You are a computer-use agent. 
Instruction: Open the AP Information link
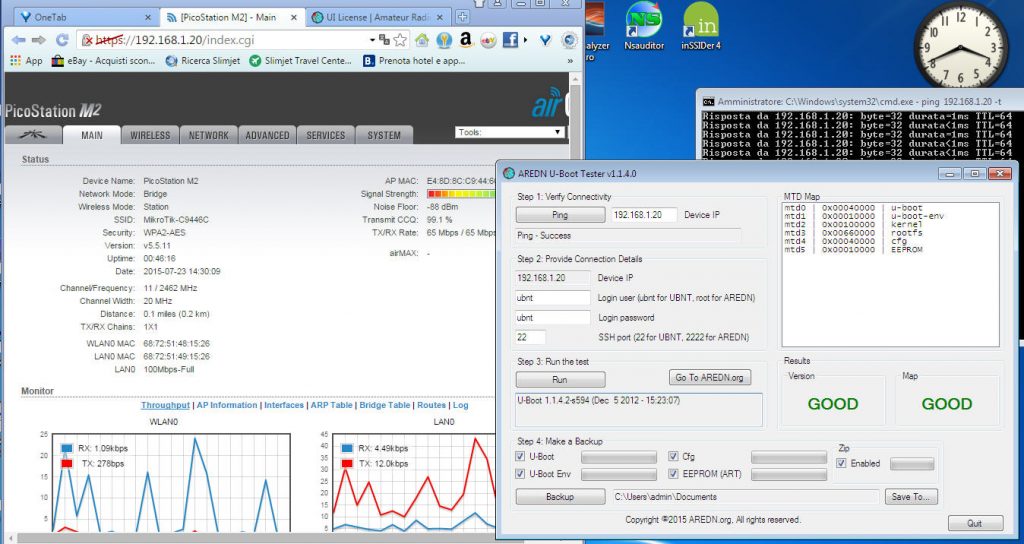click(x=227, y=405)
